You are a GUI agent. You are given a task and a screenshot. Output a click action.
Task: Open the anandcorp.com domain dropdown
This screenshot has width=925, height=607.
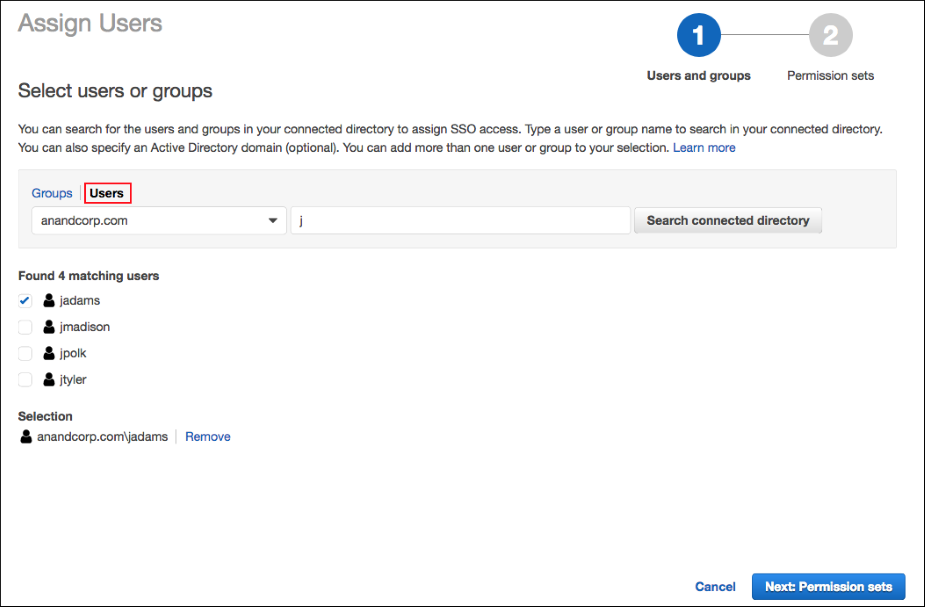point(270,220)
